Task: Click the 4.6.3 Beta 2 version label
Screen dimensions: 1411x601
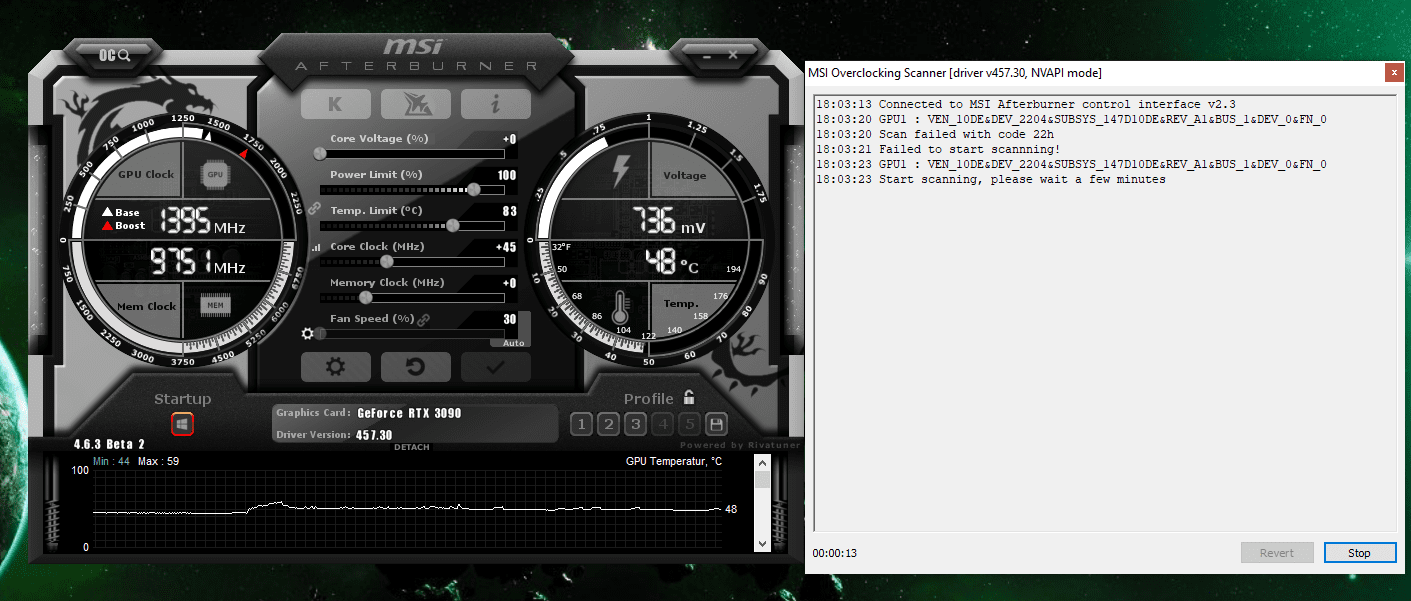Action: [x=109, y=444]
